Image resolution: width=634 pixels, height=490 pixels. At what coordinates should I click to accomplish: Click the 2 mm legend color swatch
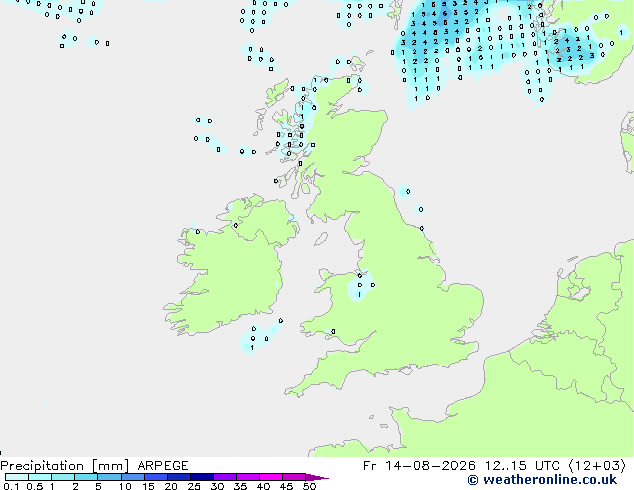click(x=86, y=477)
